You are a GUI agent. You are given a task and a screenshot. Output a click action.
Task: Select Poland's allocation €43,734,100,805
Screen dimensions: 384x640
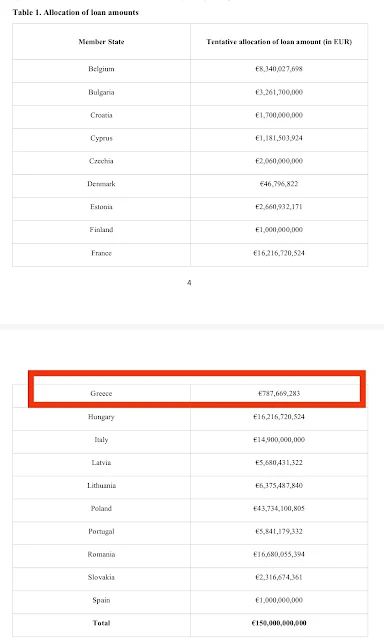tap(279, 509)
